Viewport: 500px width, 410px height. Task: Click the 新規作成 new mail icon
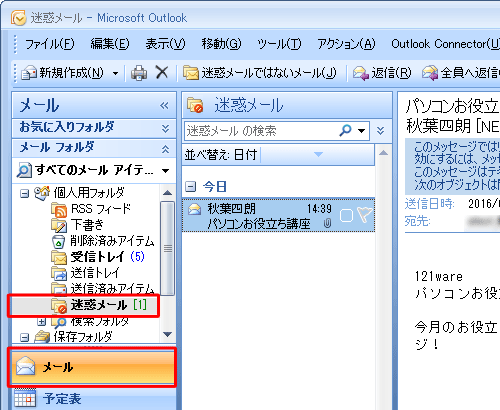(x=29, y=73)
